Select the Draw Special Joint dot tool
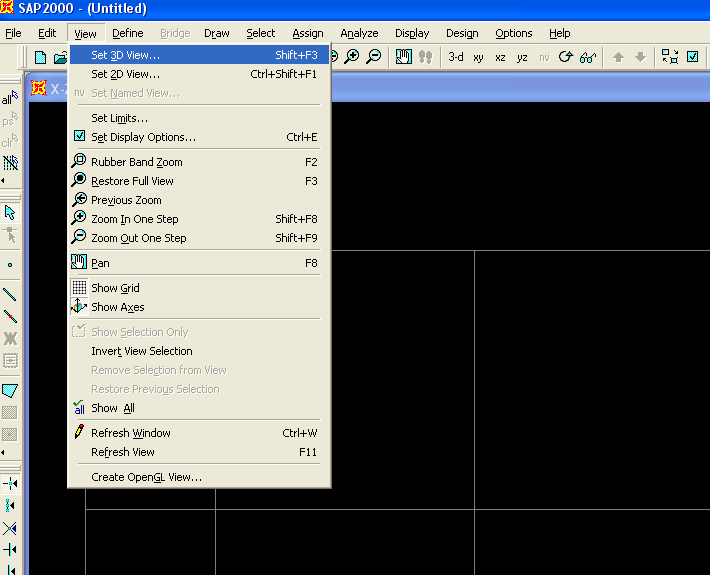The image size is (710, 575). click(x=10, y=265)
